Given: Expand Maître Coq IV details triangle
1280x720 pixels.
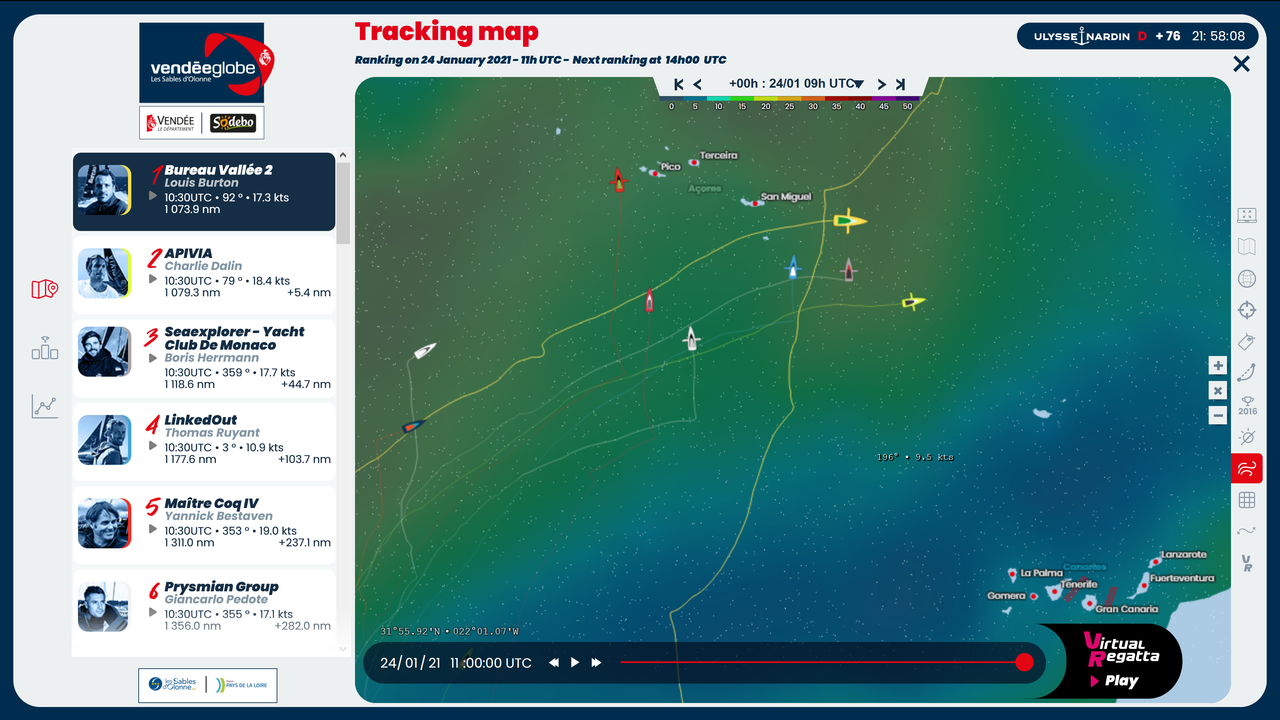Looking at the screenshot, I should click(x=153, y=529).
